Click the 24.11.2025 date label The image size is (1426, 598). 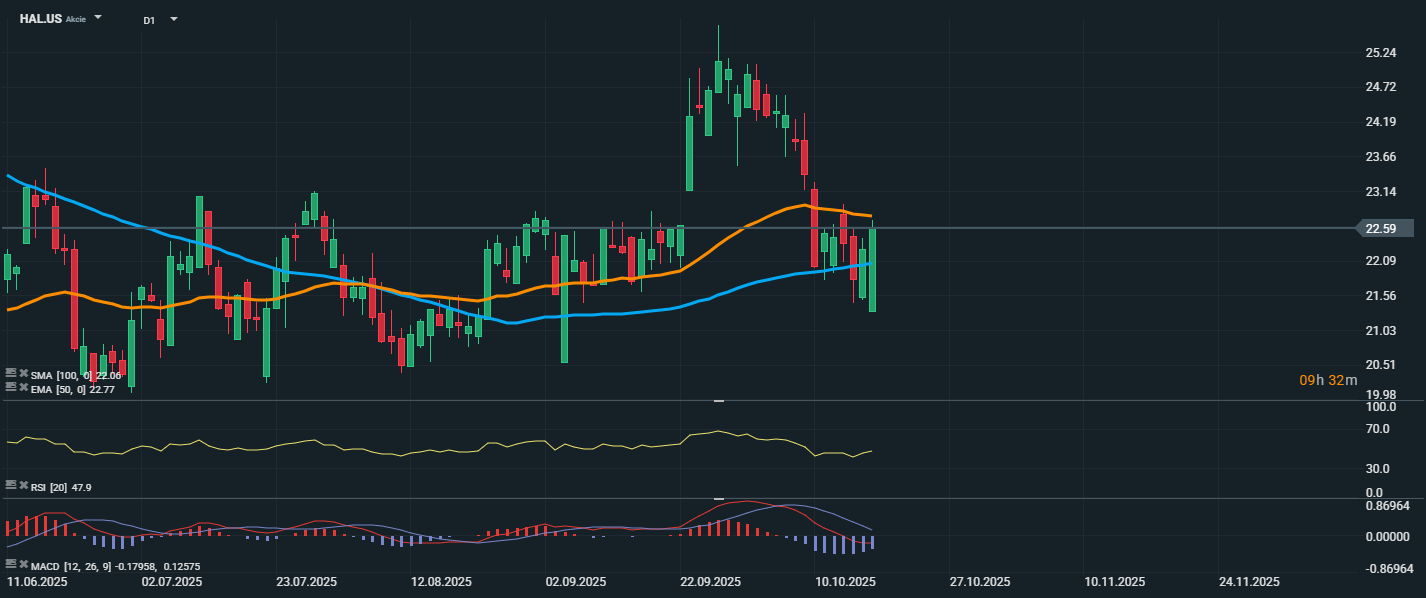[x=1248, y=582]
